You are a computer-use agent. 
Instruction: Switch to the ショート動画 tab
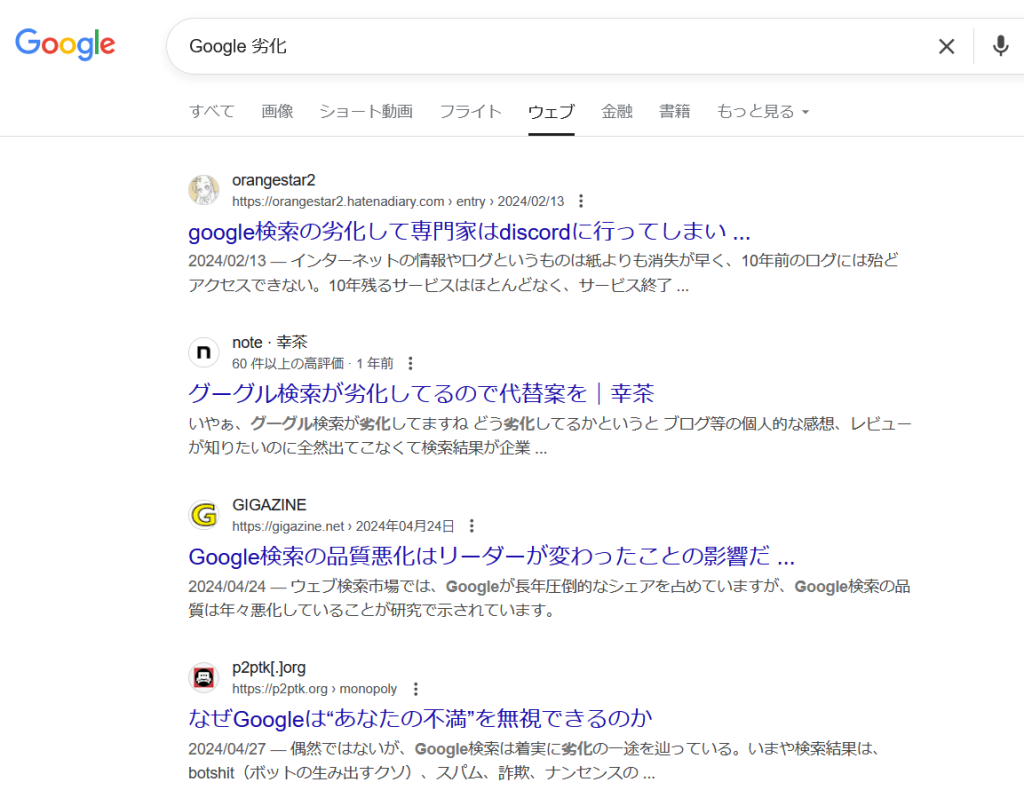pyautogui.click(x=366, y=112)
